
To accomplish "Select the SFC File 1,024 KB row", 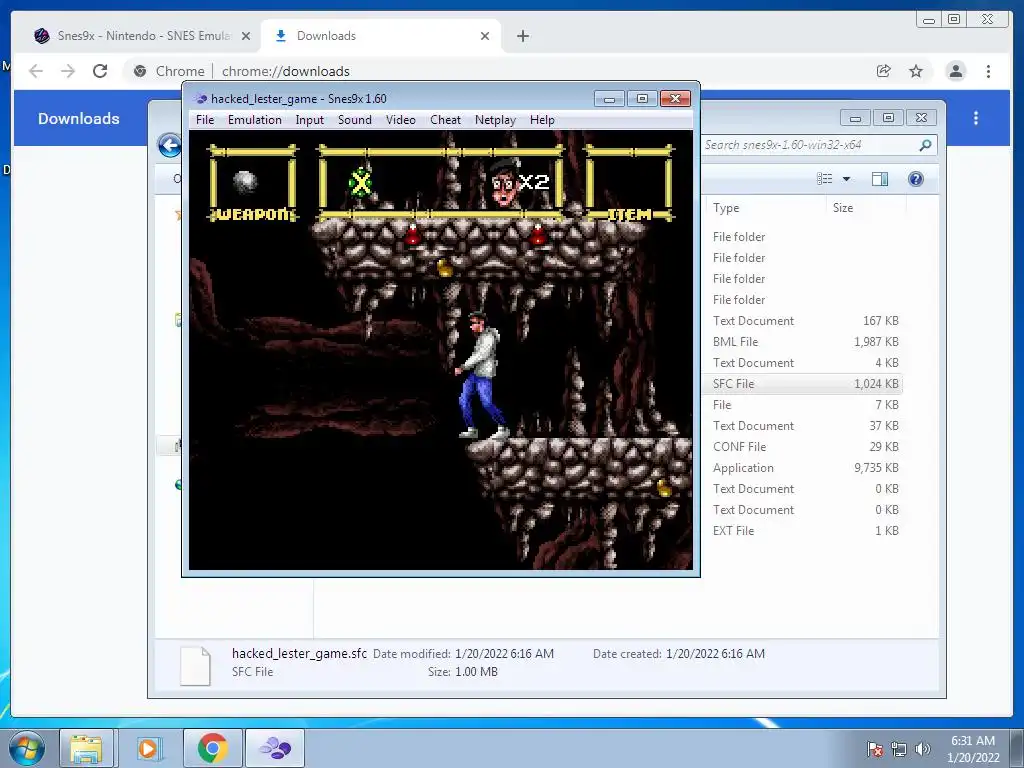I will pos(805,383).
